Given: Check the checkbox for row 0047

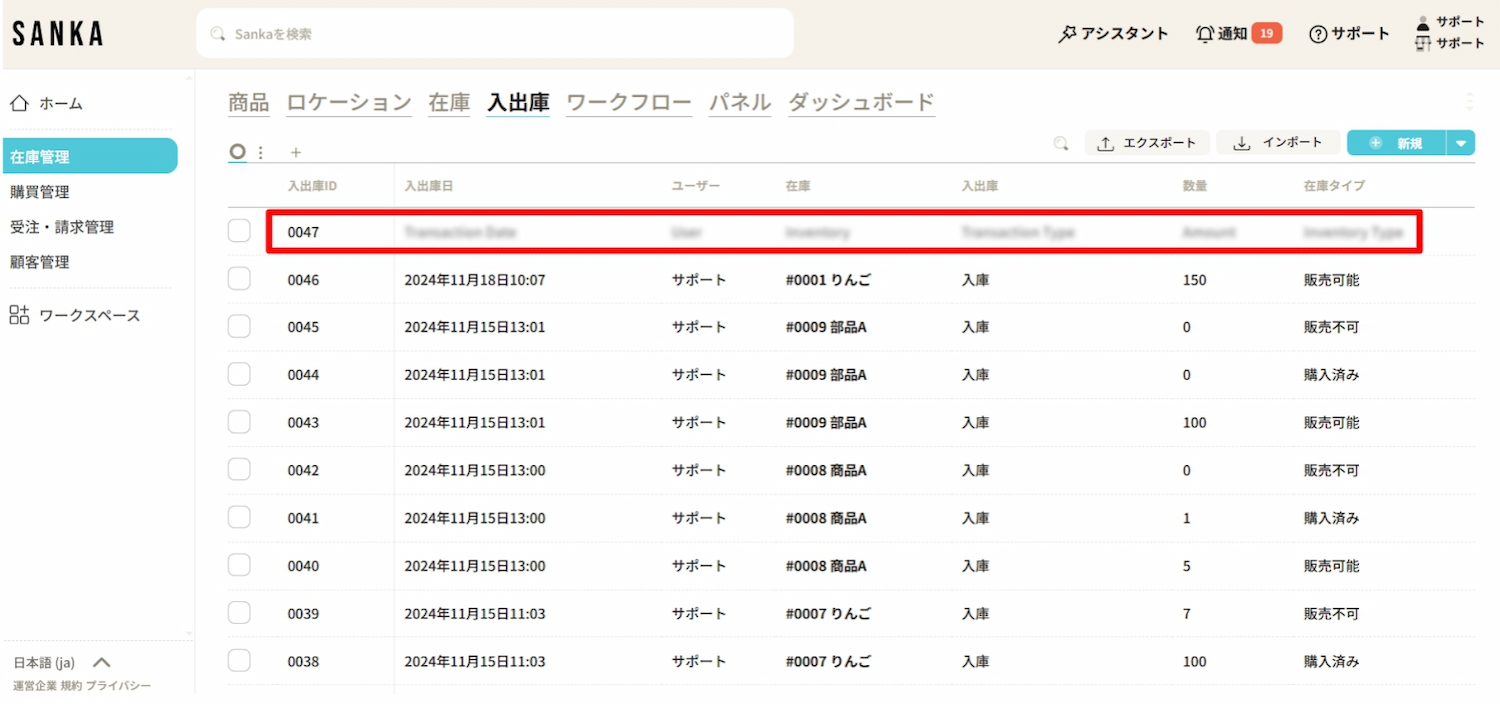Looking at the screenshot, I should click(239, 232).
